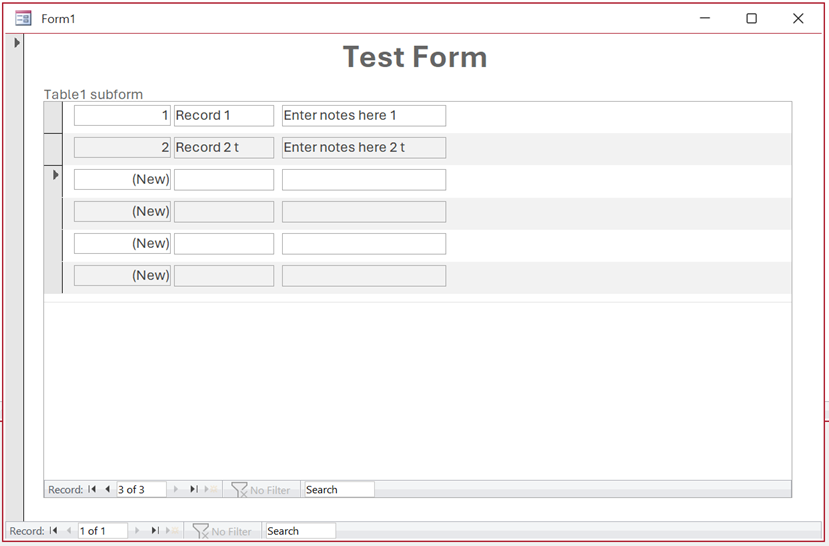
Task: Close the Form1 window
Action: (798, 18)
